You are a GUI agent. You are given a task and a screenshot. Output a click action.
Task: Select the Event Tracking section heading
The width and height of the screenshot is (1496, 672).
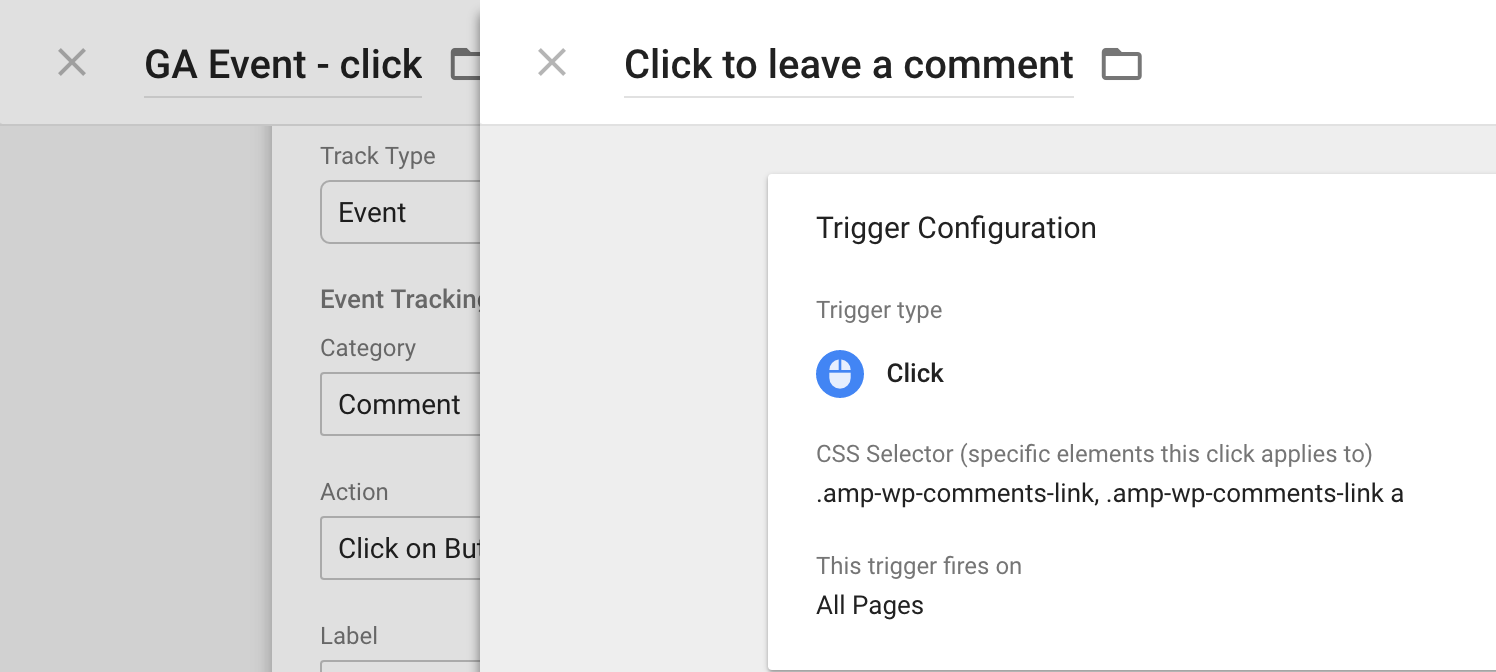(400, 300)
